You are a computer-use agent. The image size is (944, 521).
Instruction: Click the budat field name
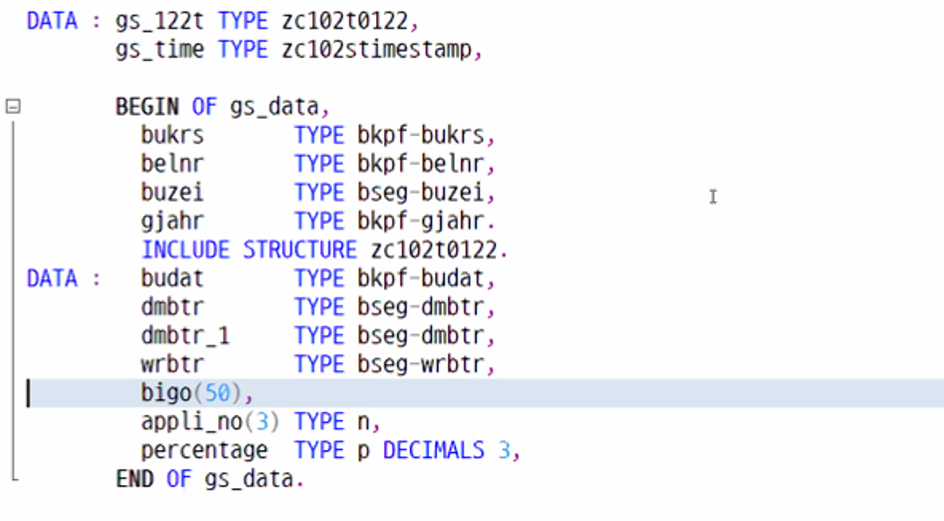172,278
